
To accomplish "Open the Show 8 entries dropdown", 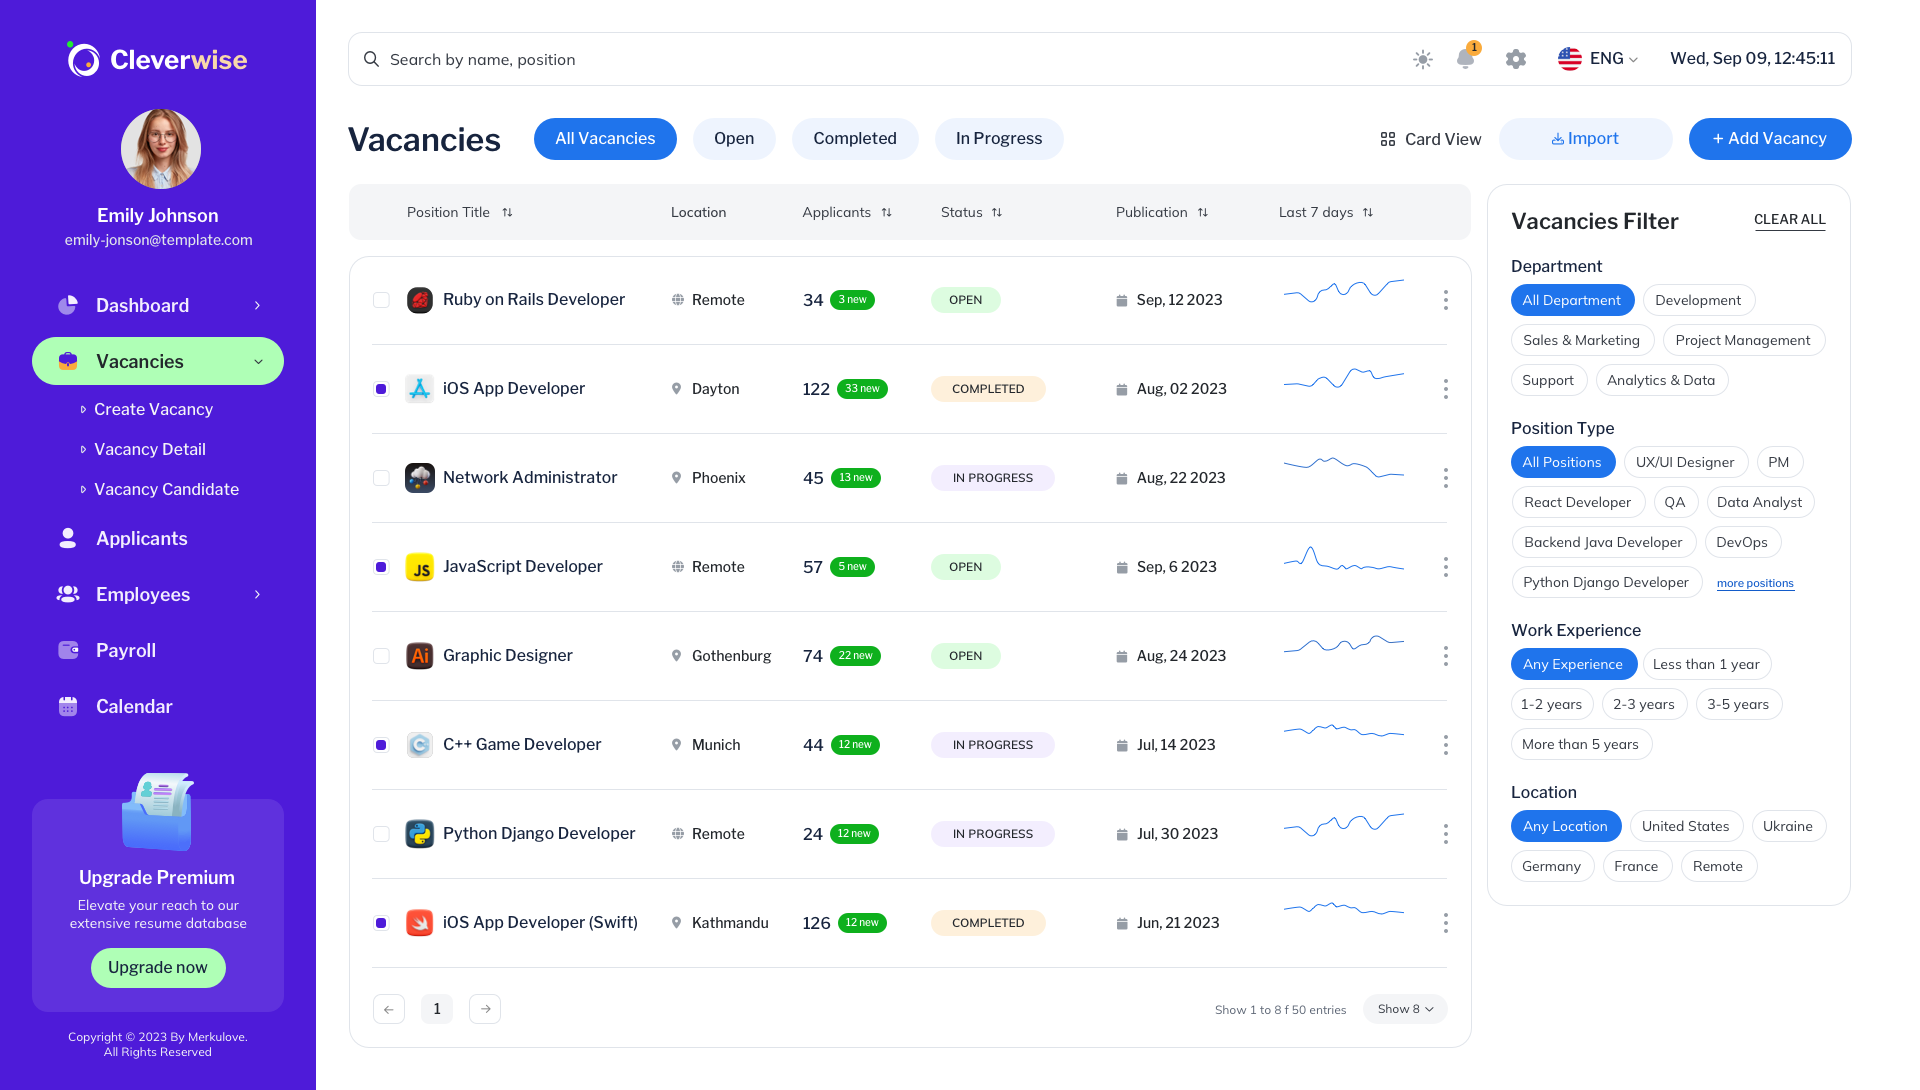I will tap(1404, 1009).
